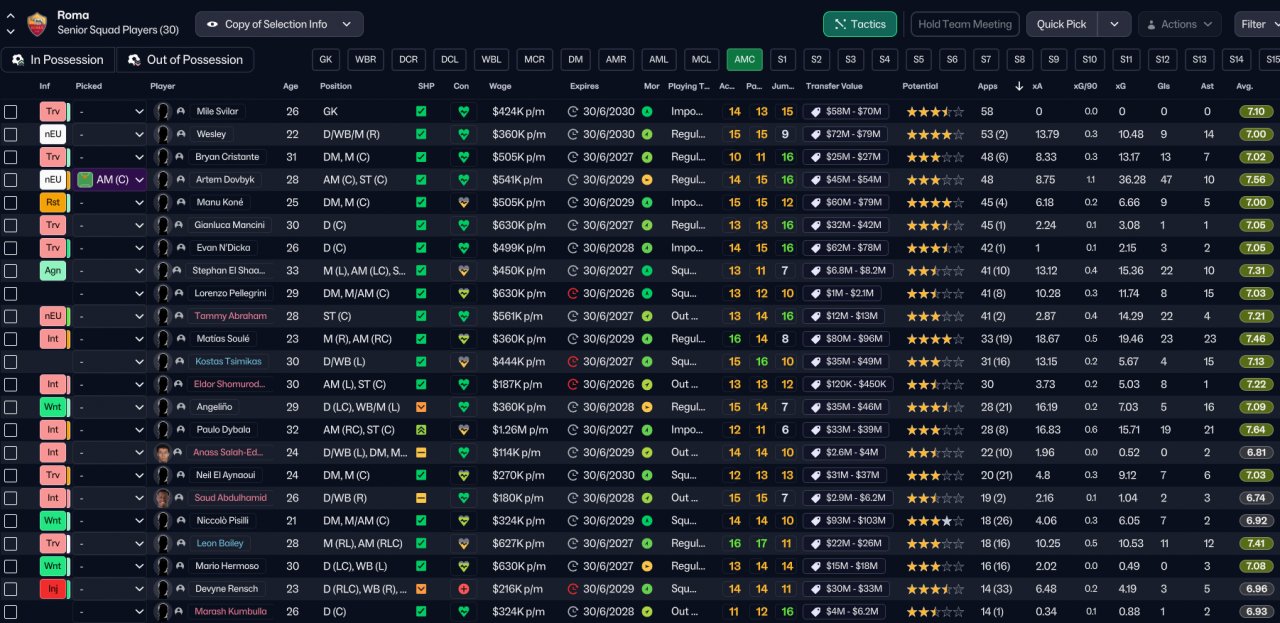Toggle the green SHP checkbox for Gianluca Mancini
This screenshot has height=623, width=1280.
421,226
